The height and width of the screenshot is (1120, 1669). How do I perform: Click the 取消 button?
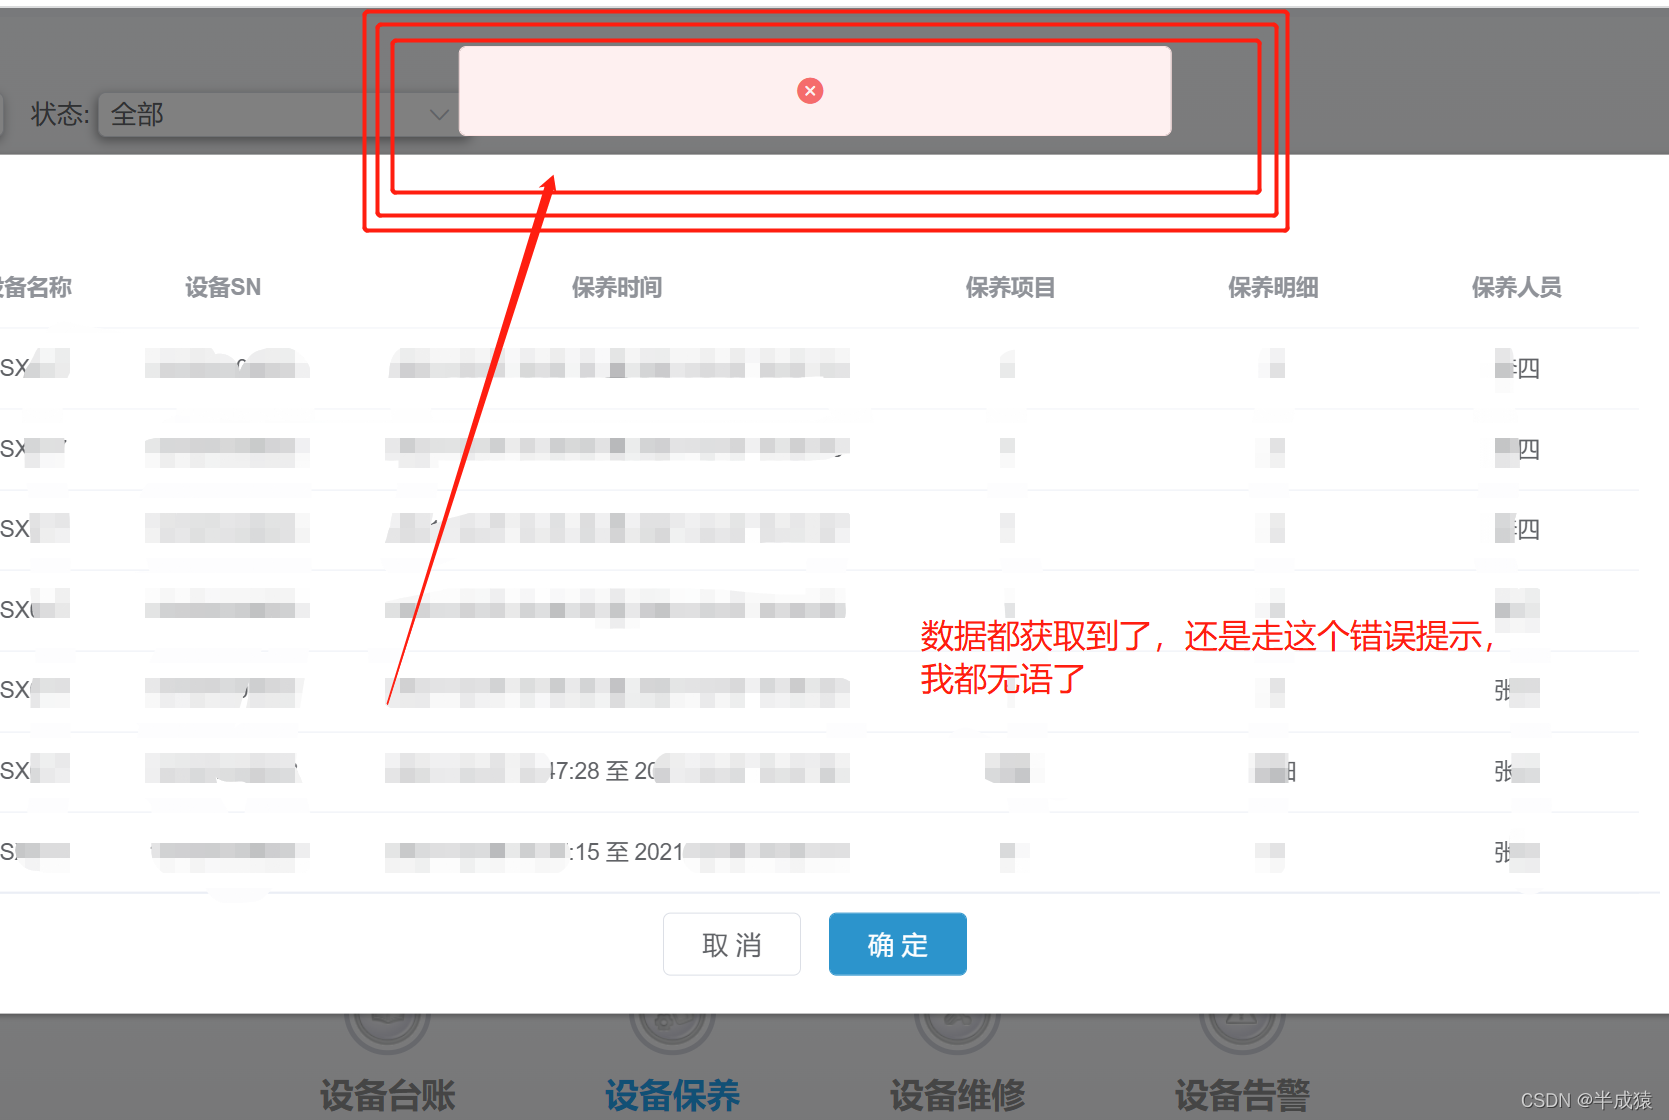(732, 944)
